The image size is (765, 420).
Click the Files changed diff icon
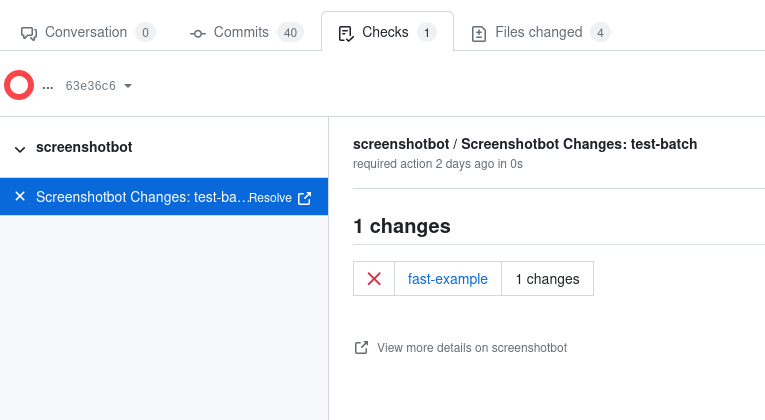click(x=479, y=33)
